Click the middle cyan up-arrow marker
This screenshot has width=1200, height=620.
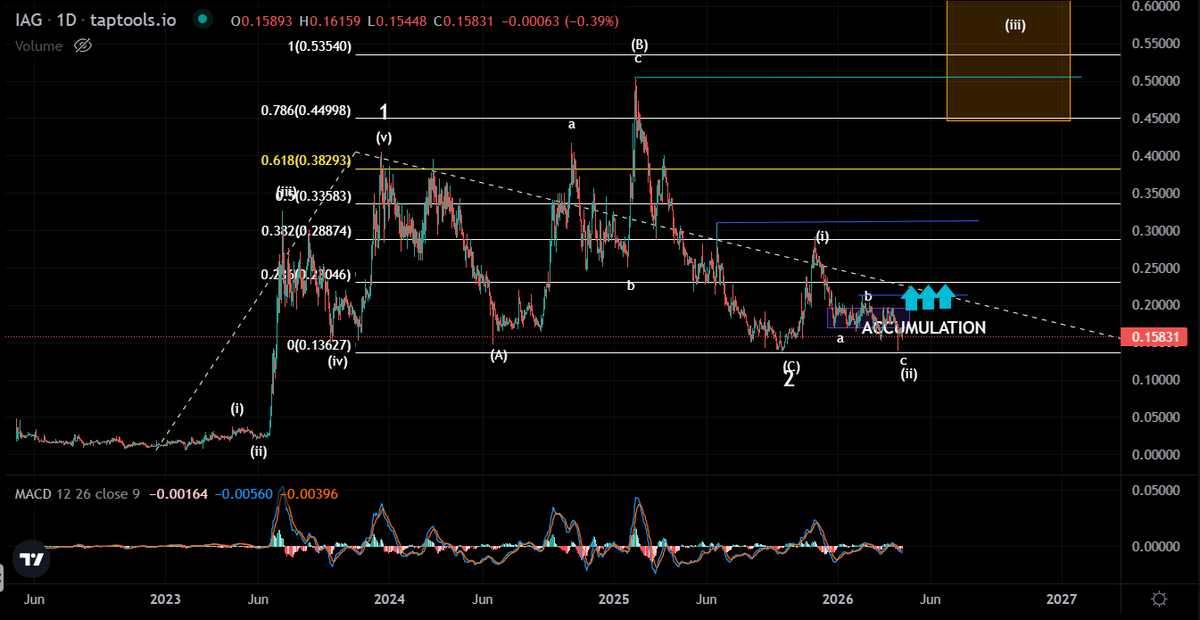pos(927,297)
